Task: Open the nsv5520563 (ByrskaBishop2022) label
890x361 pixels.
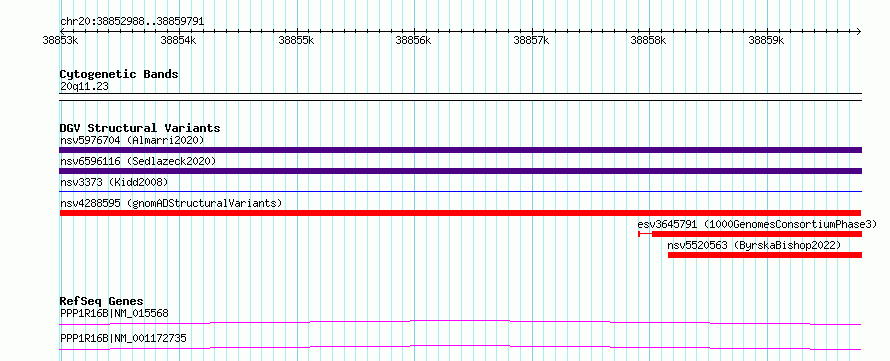Action: click(754, 245)
